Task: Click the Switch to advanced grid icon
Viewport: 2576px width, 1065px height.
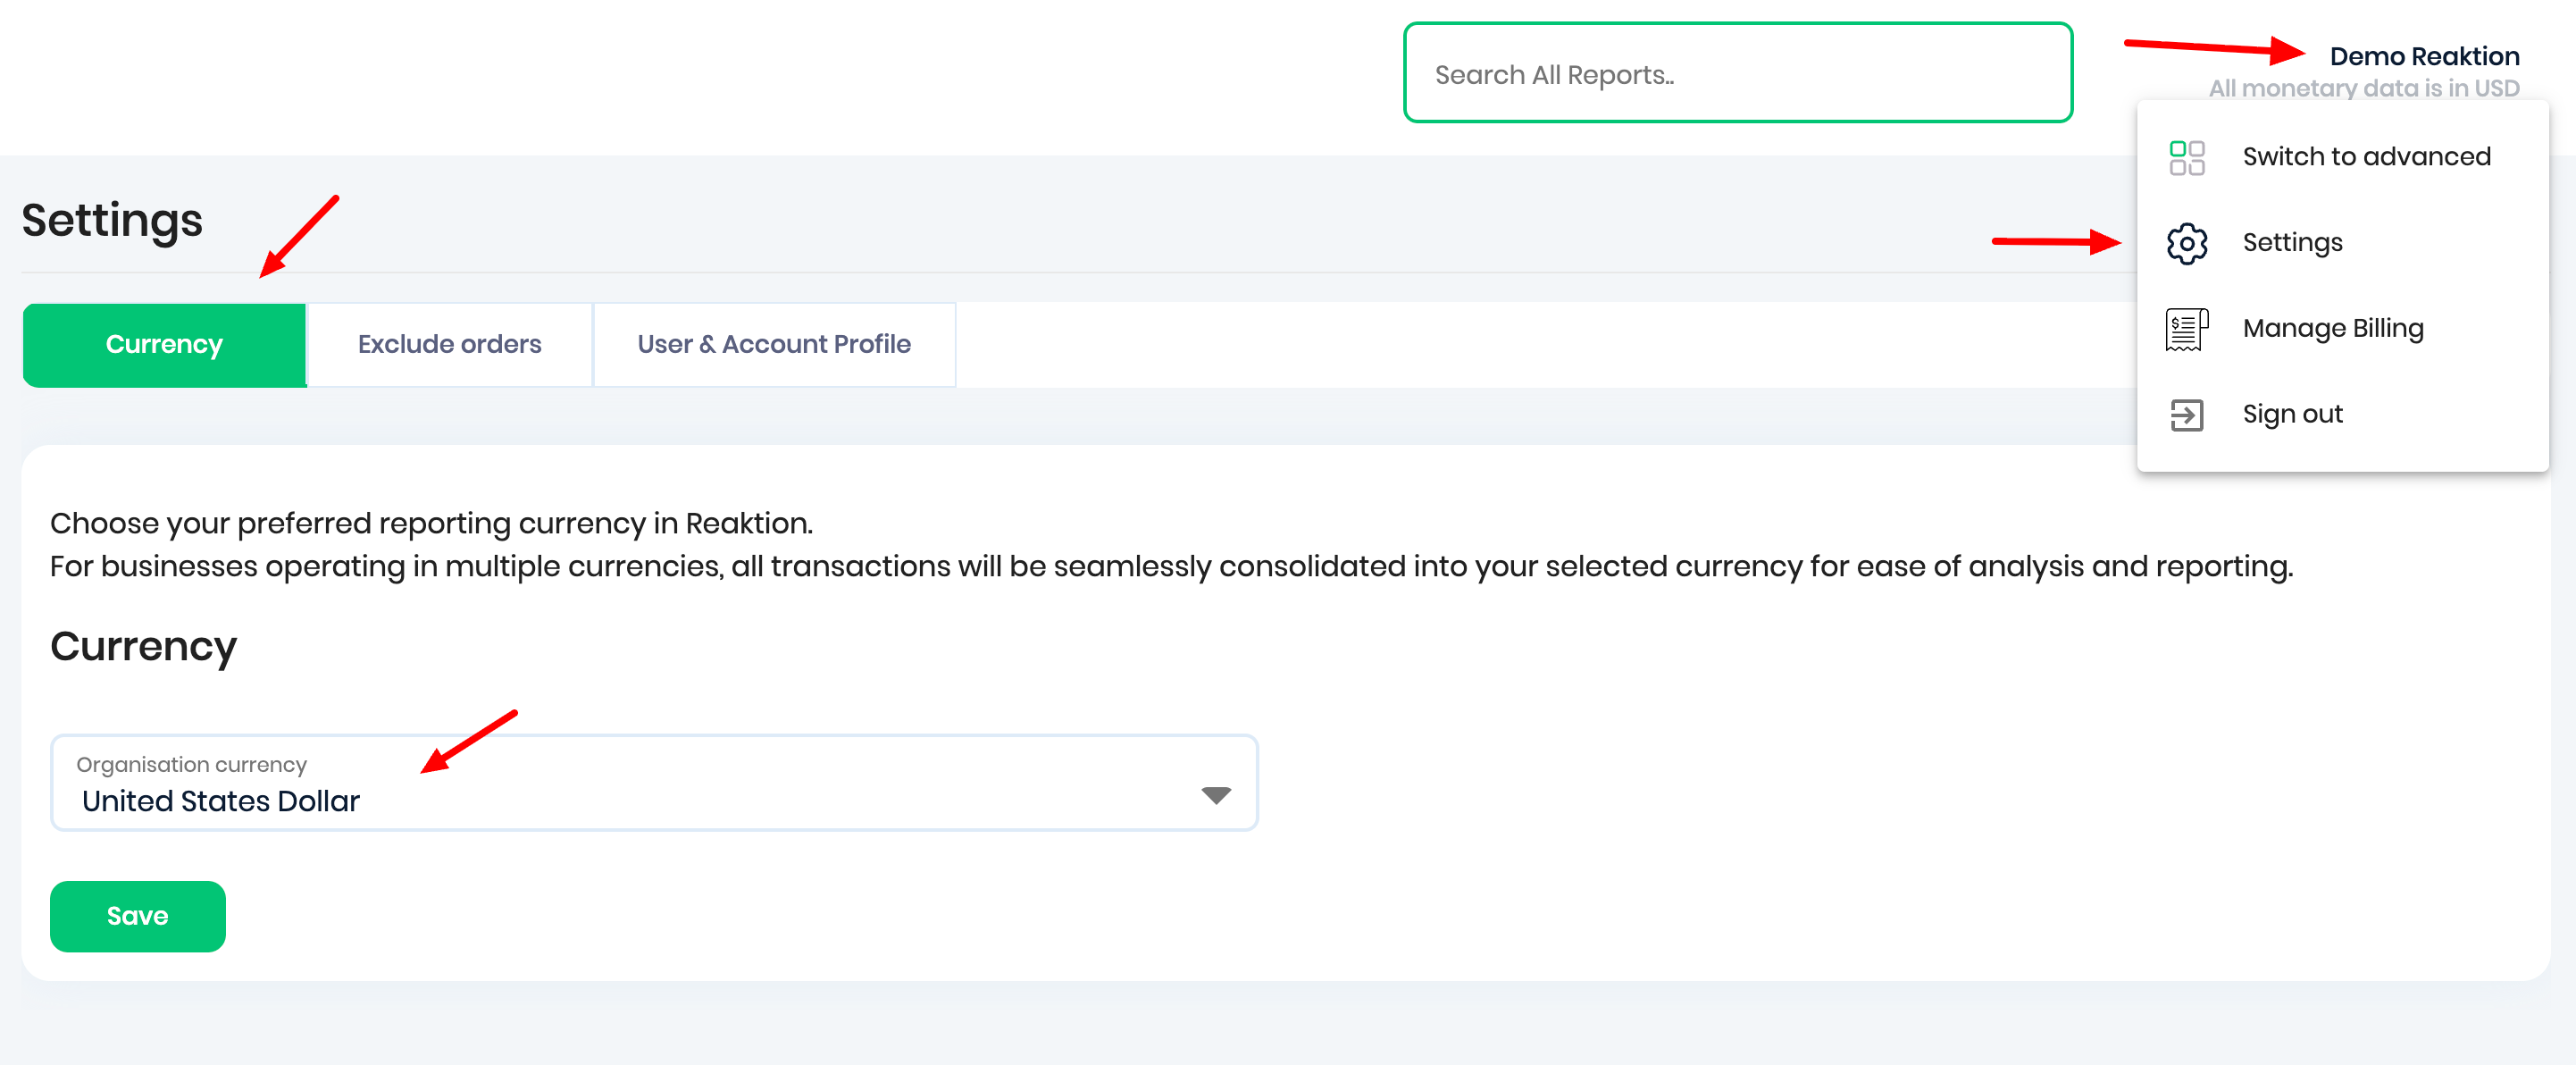Action: (2186, 157)
